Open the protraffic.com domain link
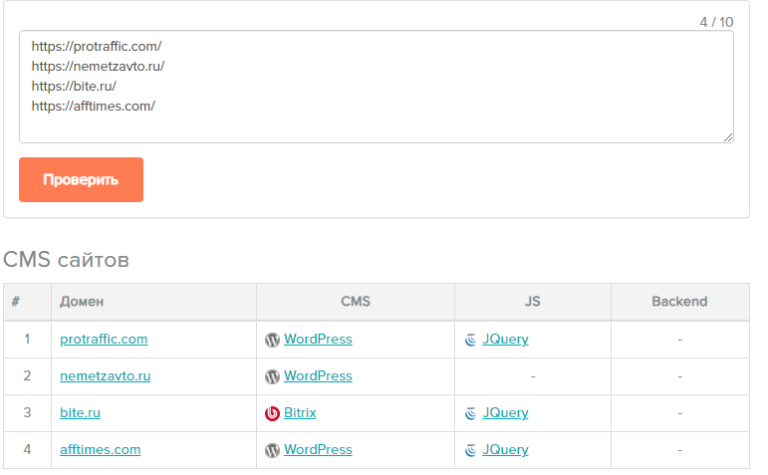 [x=104, y=339]
